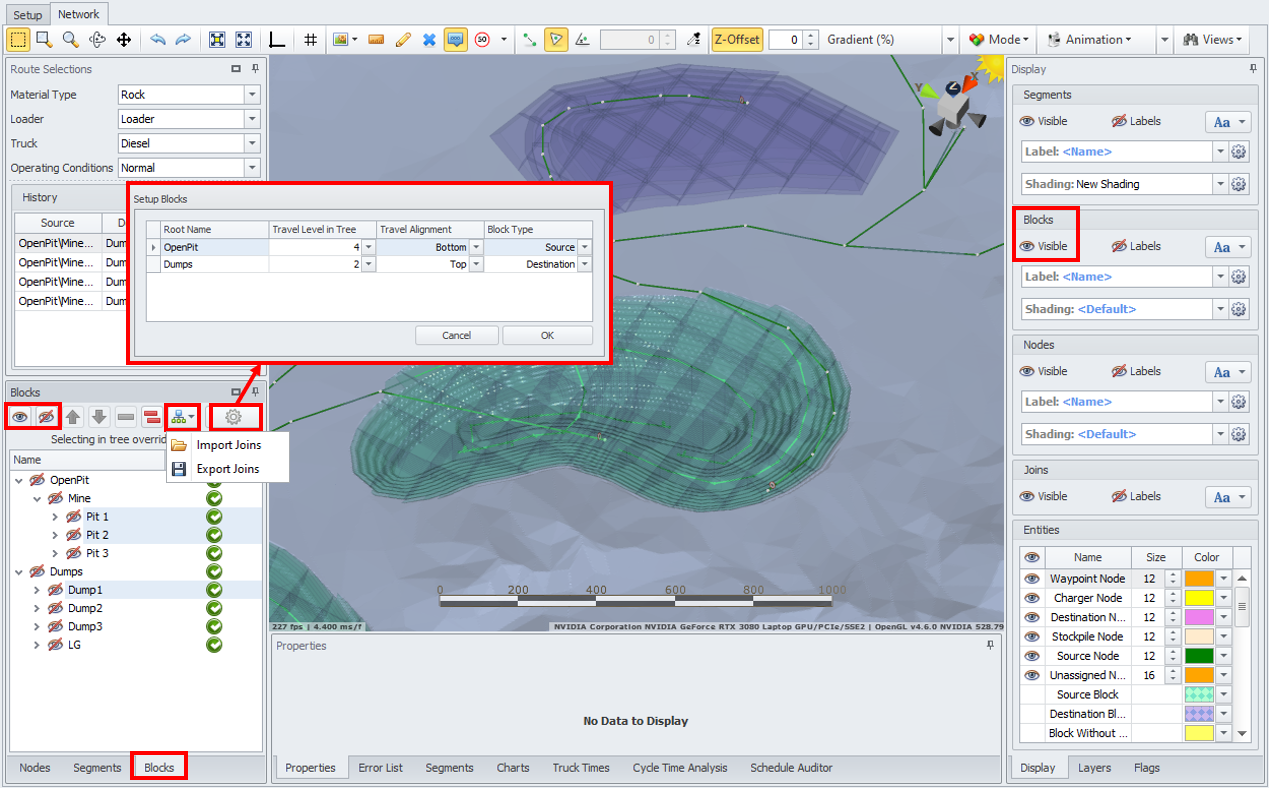Click the undo arrow in toolbar
The image size is (1269, 788).
(x=158, y=40)
